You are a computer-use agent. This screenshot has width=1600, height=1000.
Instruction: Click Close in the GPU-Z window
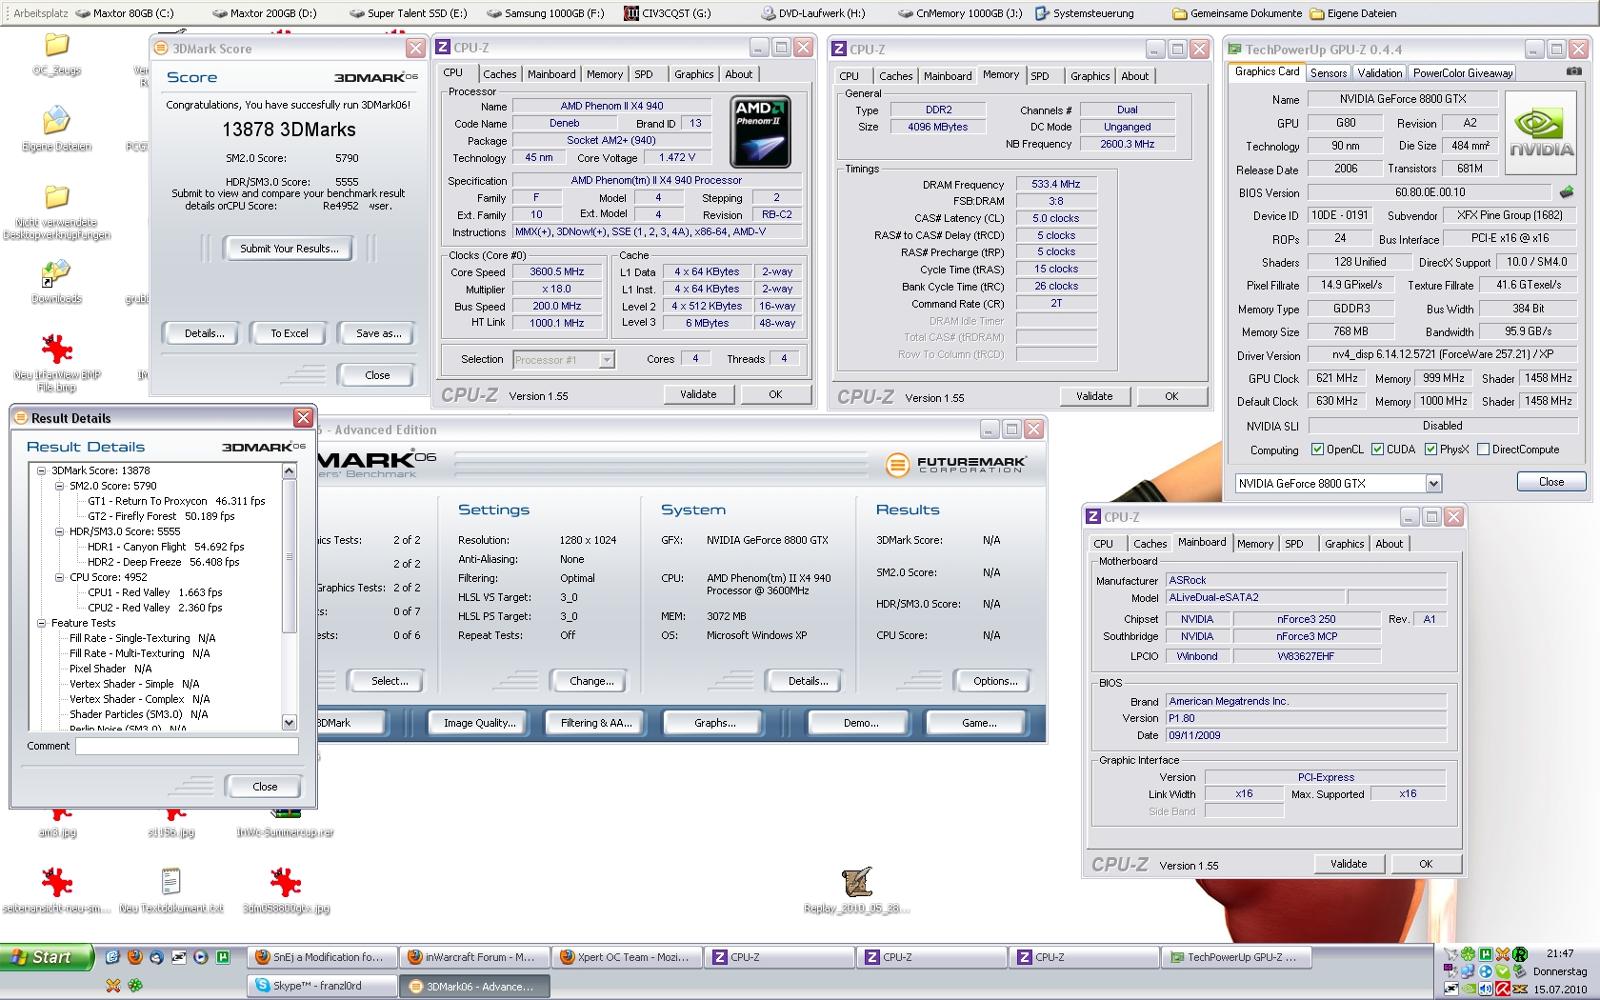click(1551, 482)
